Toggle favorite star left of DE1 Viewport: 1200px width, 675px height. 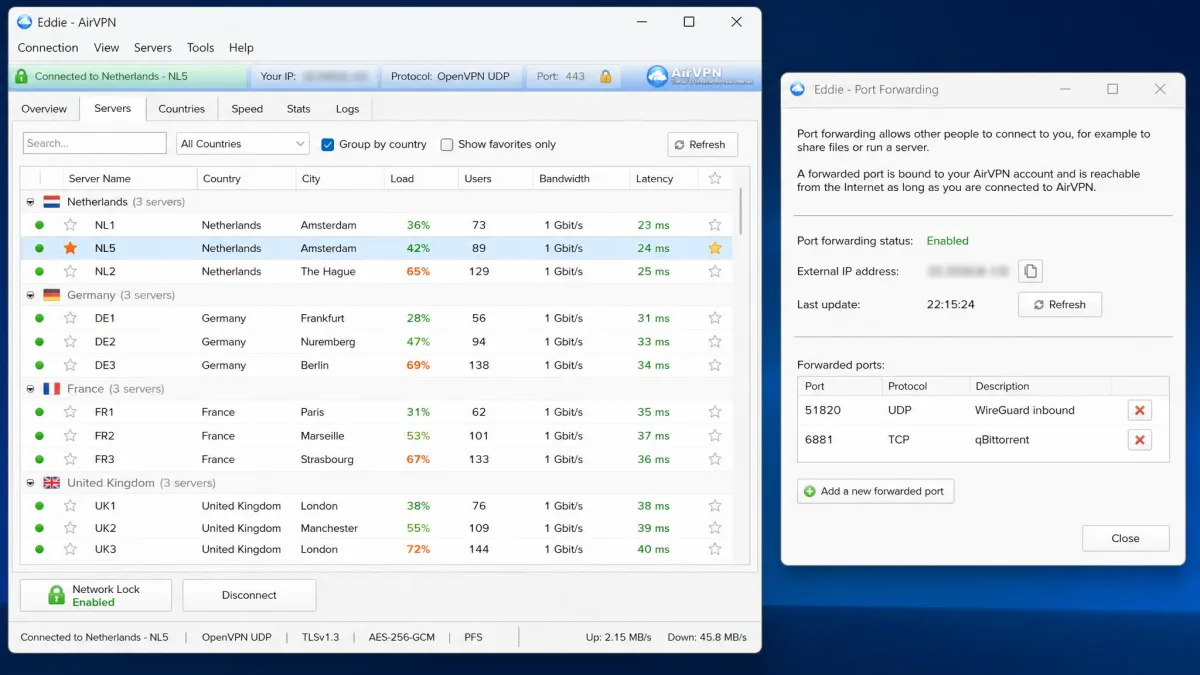tap(70, 318)
